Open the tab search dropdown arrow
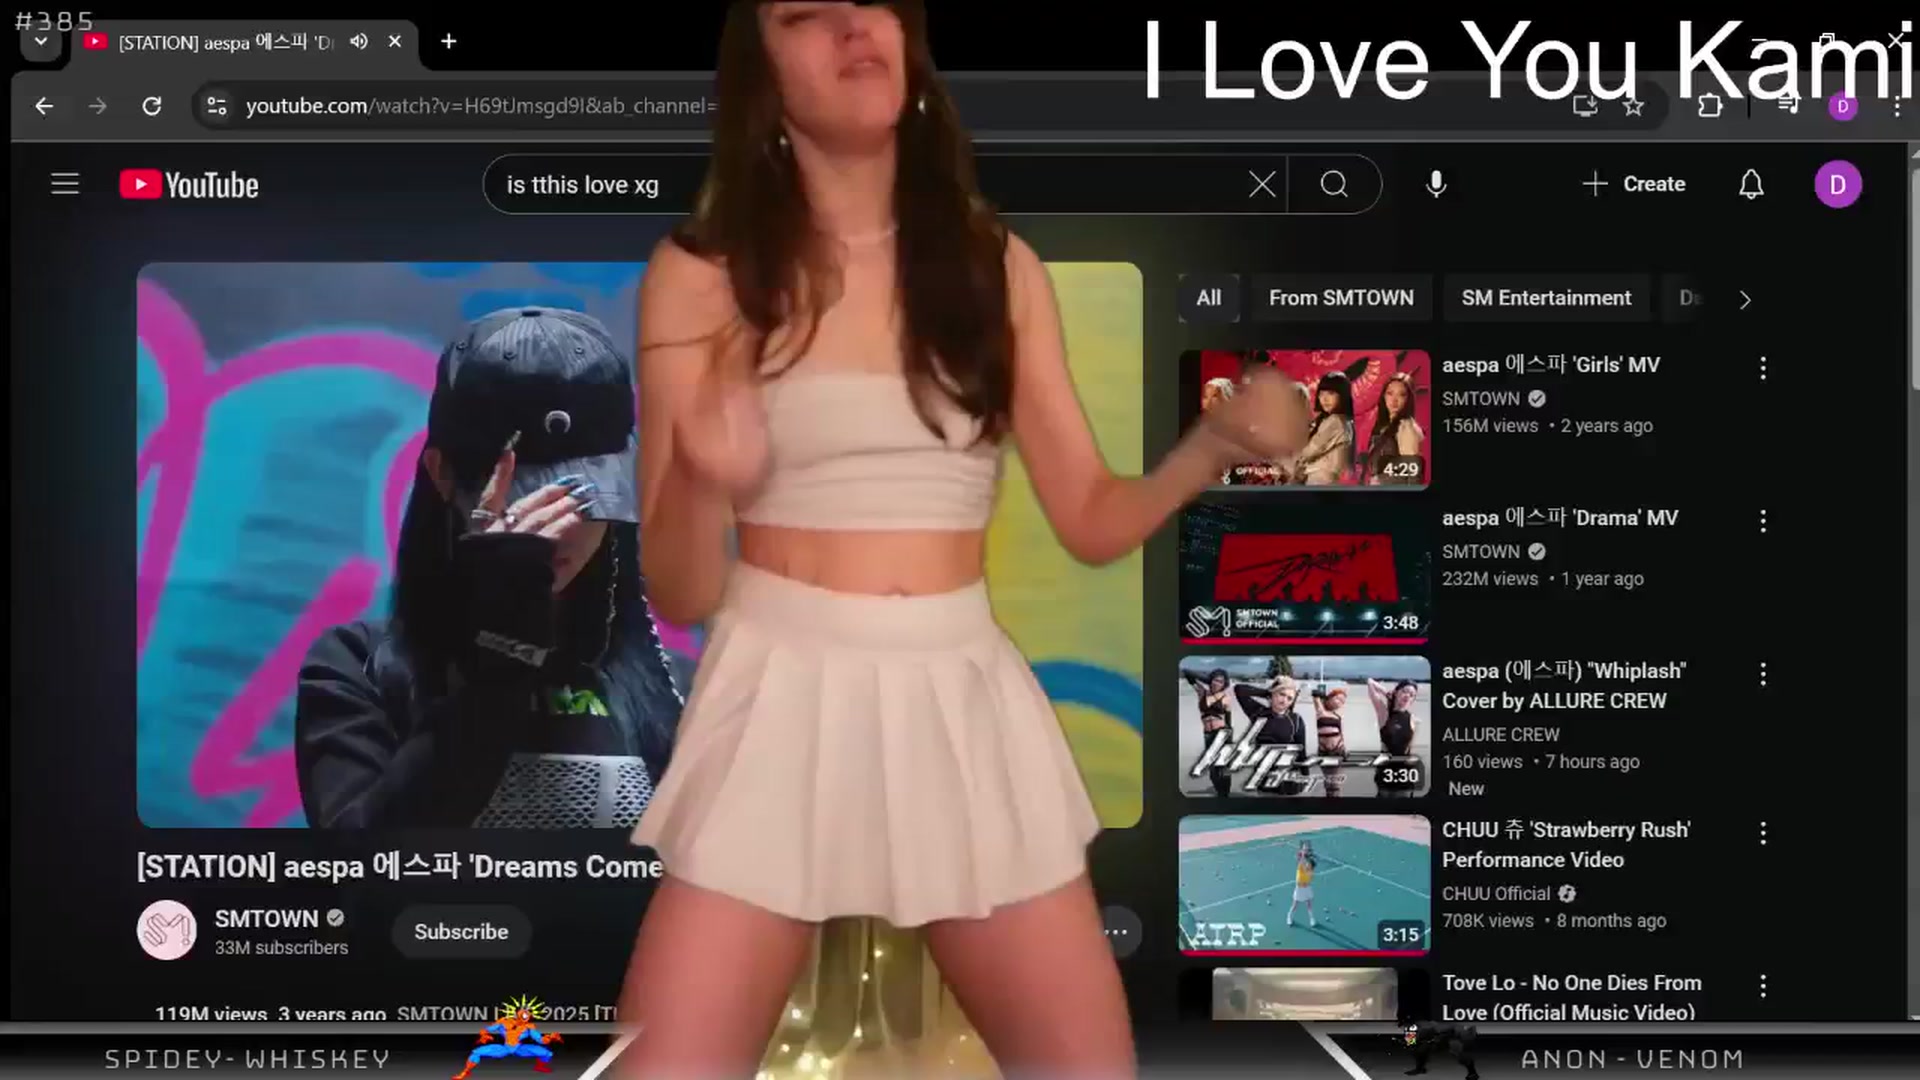The image size is (1920, 1080). [x=41, y=42]
